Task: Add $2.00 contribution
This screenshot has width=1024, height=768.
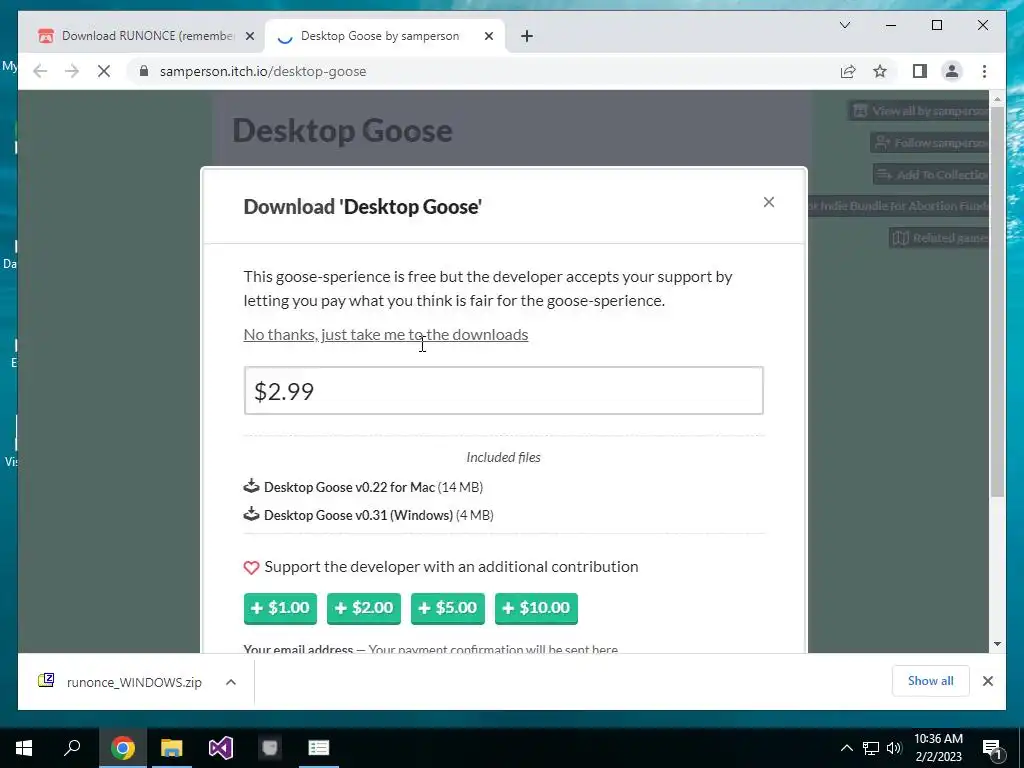Action: point(364,608)
